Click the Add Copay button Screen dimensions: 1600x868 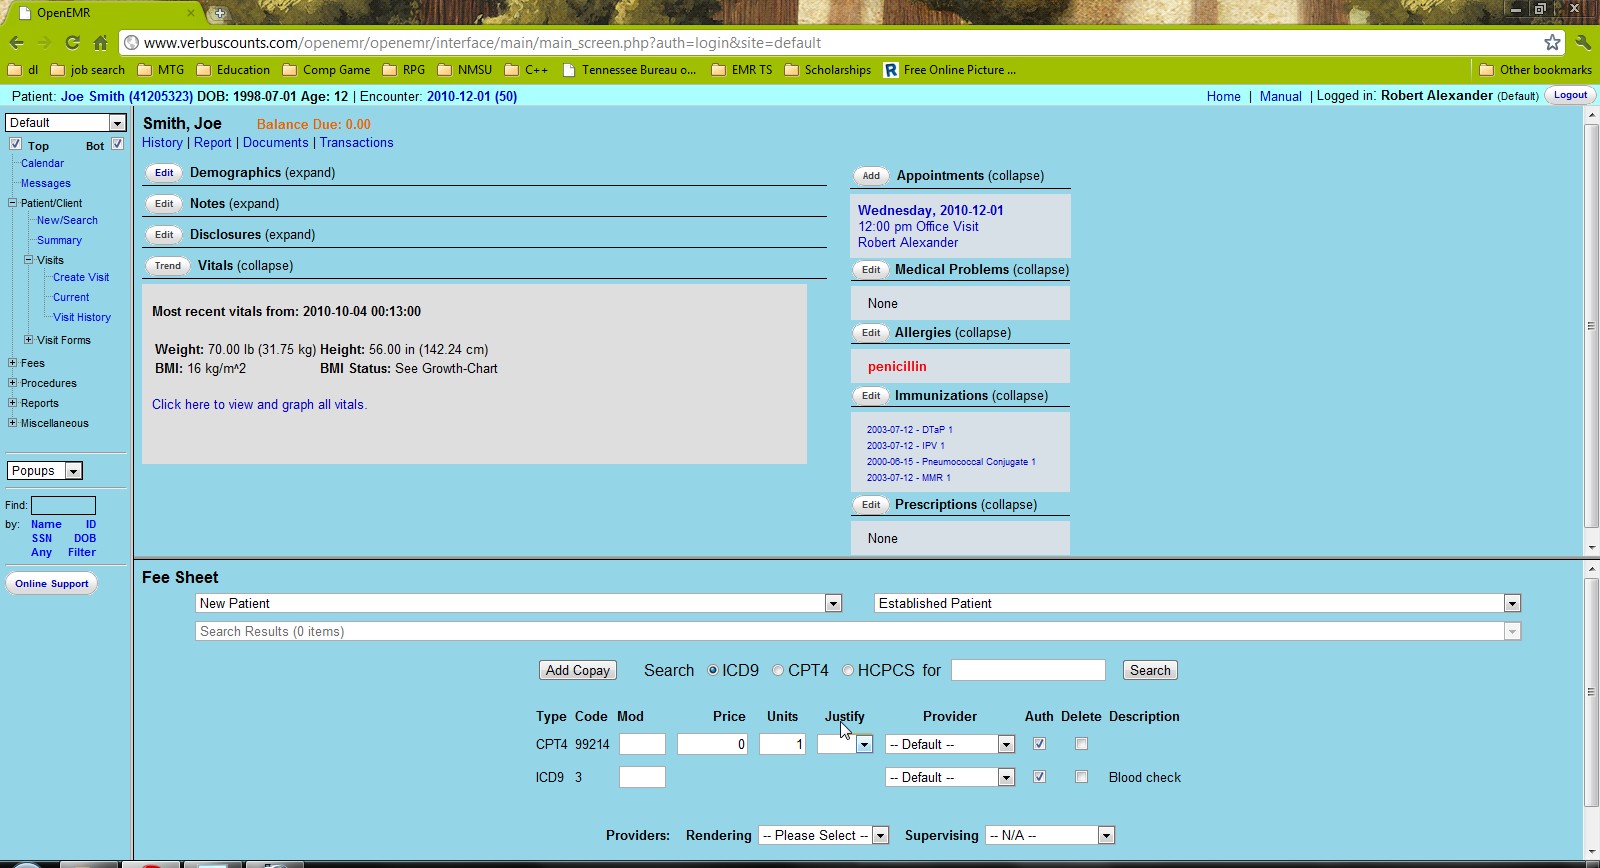578,670
